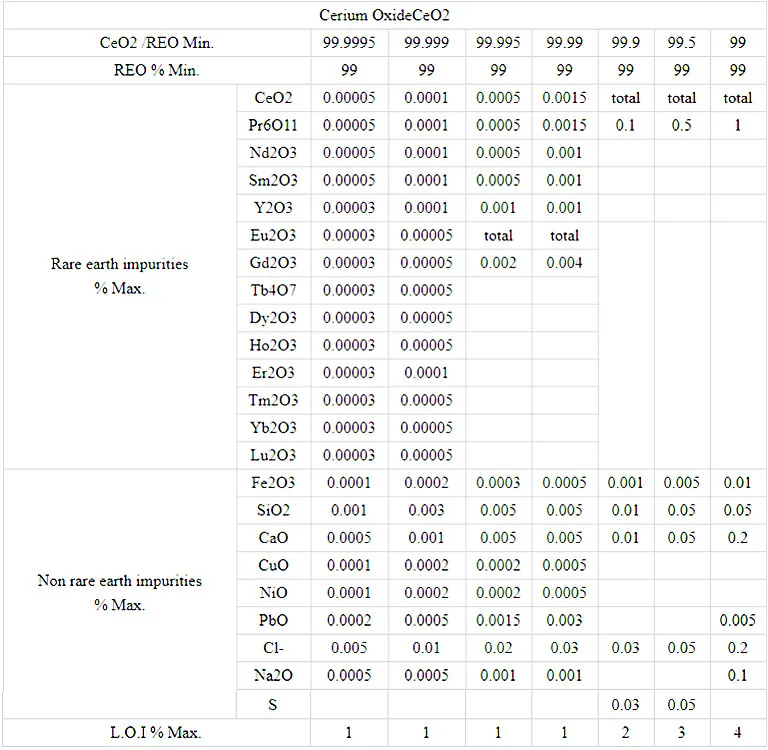
Task: Click the 'CeO2 /REO Min.' row header
Action: (x=157, y=43)
